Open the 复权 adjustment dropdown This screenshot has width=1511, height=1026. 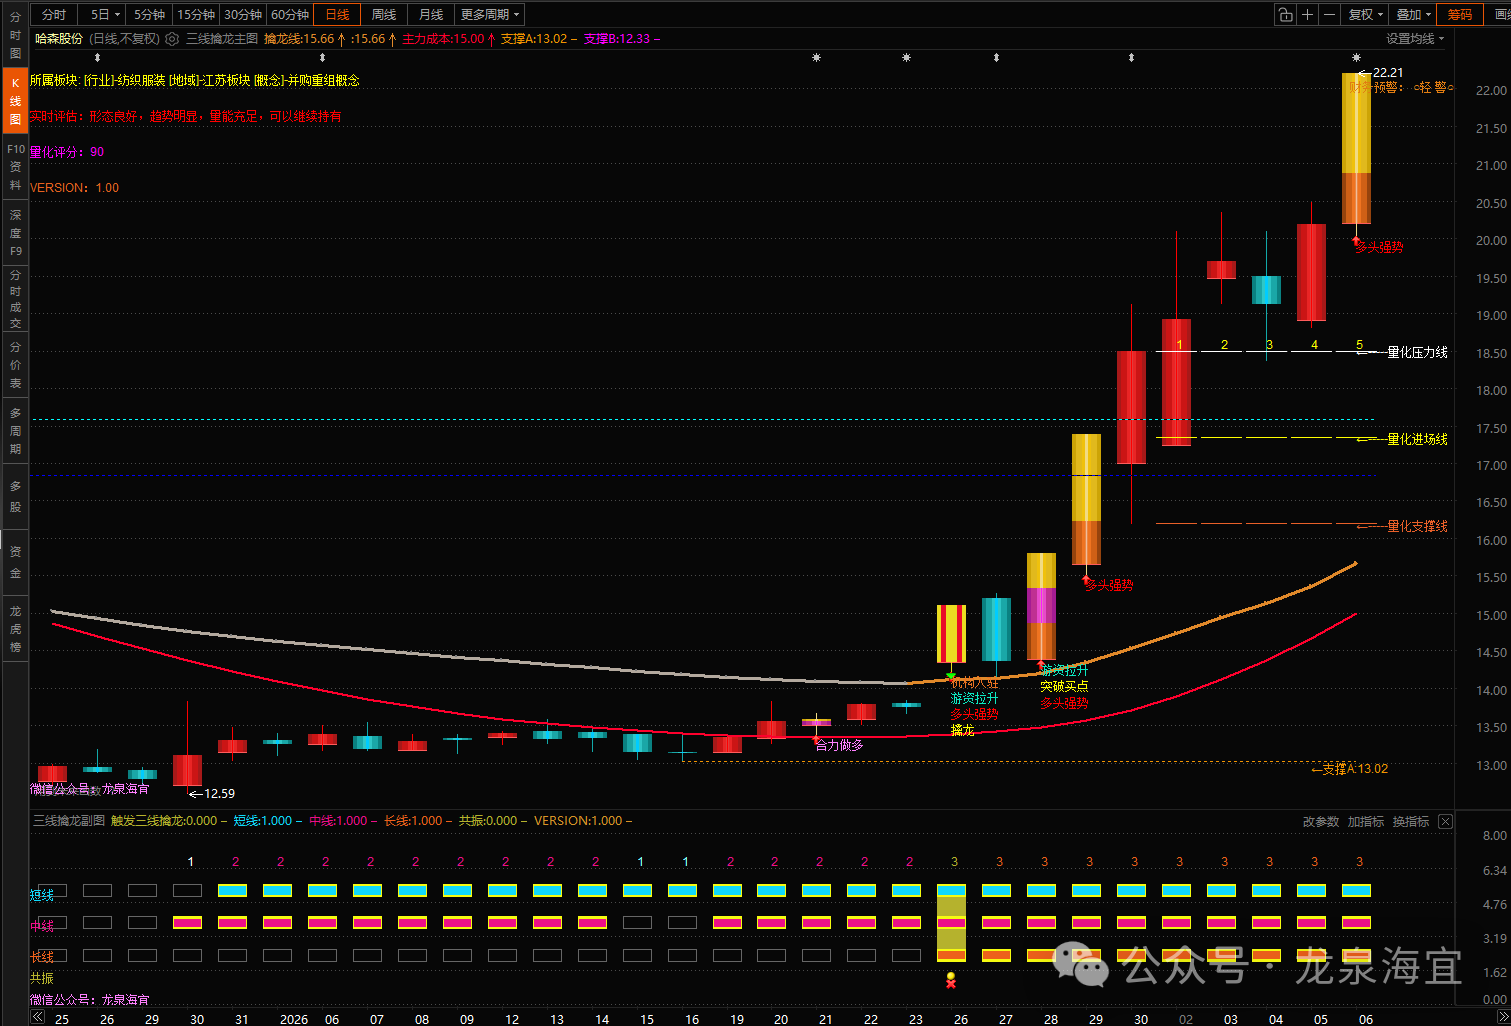click(1365, 14)
